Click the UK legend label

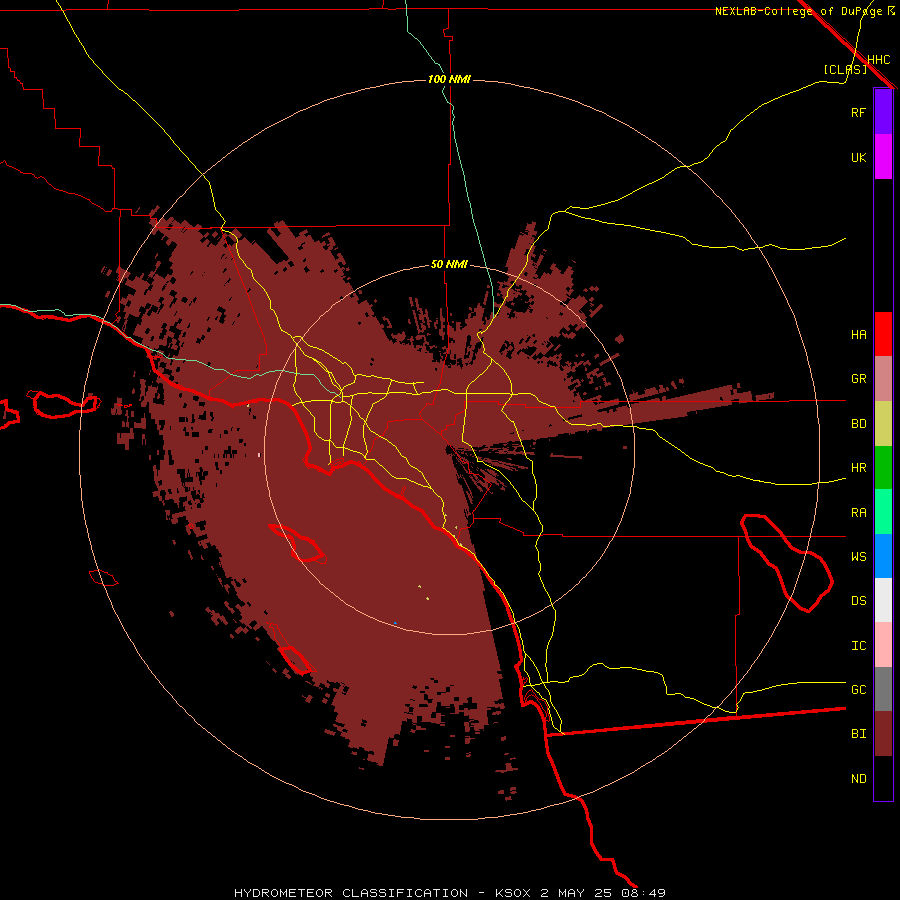pyautogui.click(x=858, y=157)
